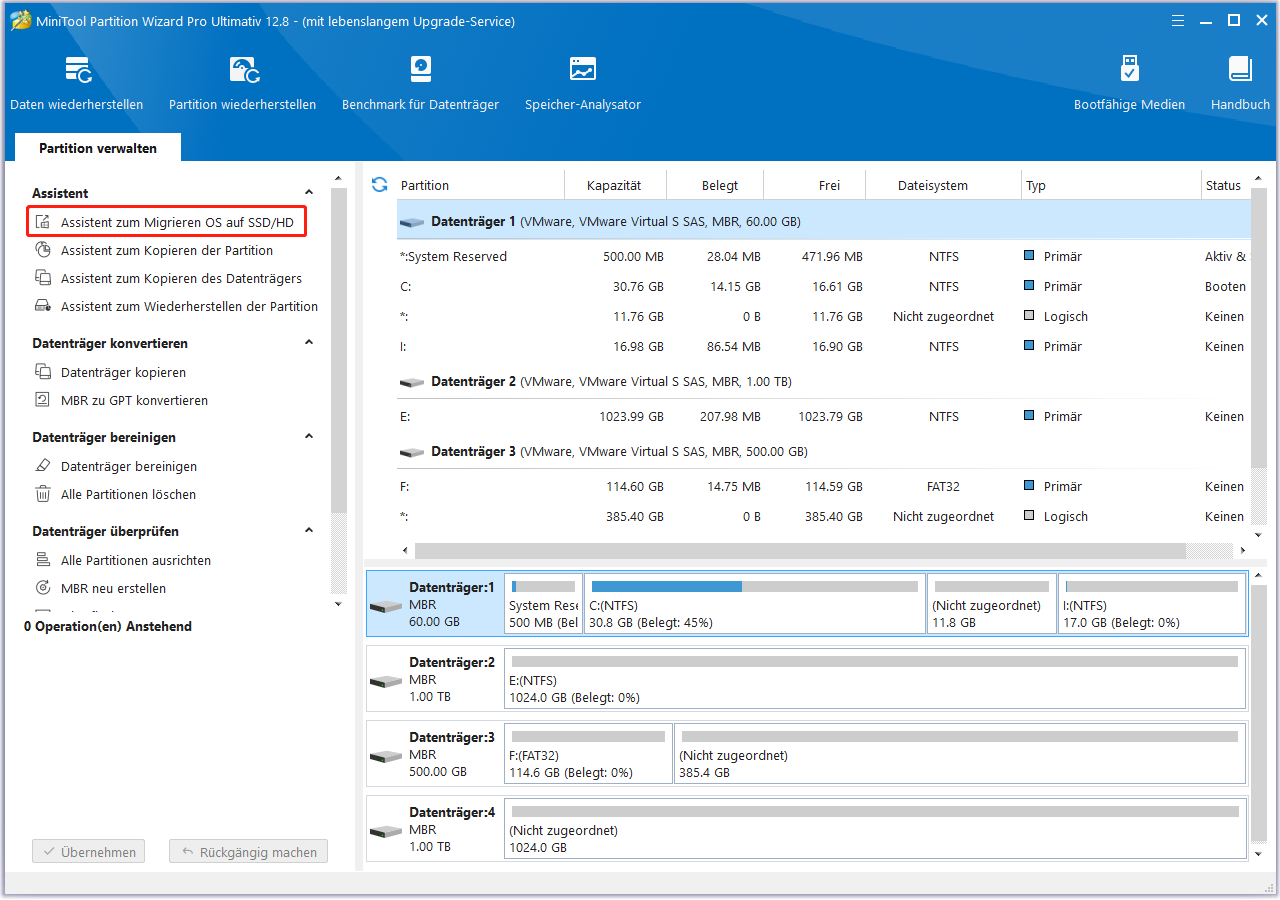This screenshot has width=1280, height=900.
Task: Switch to Partition verwalten tab
Action: coord(98,147)
